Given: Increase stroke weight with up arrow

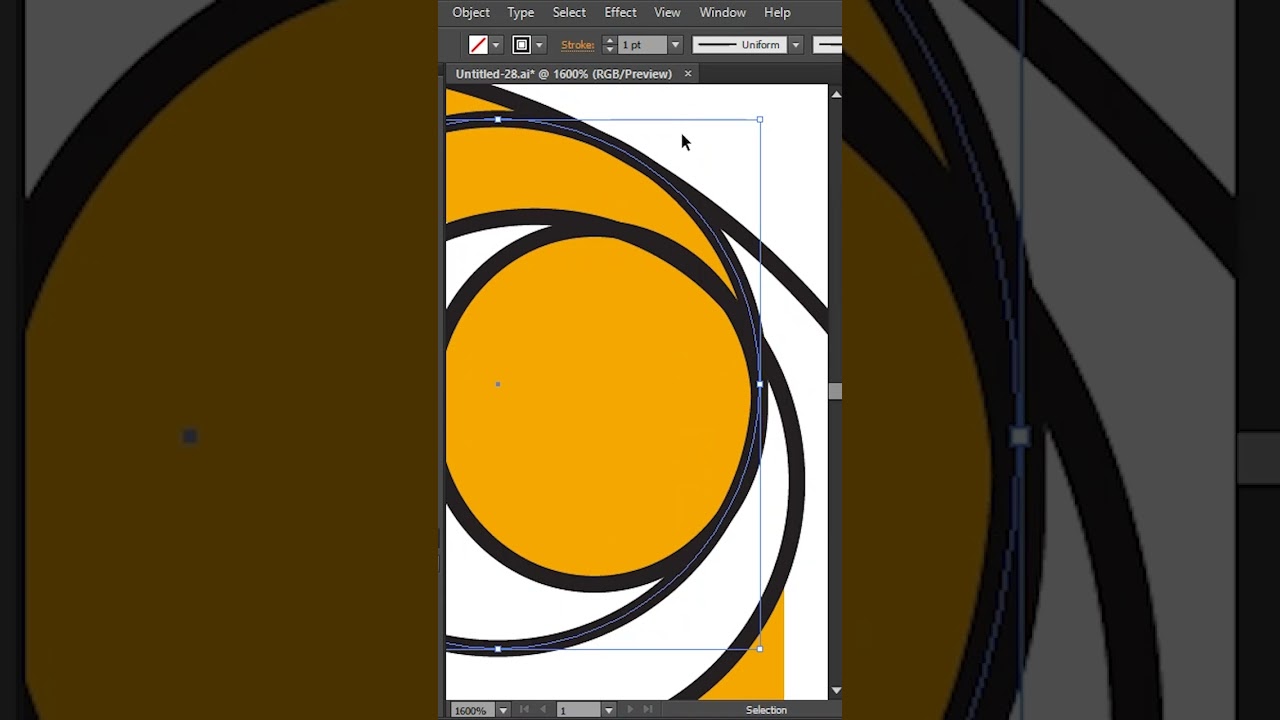Looking at the screenshot, I should (609, 40).
